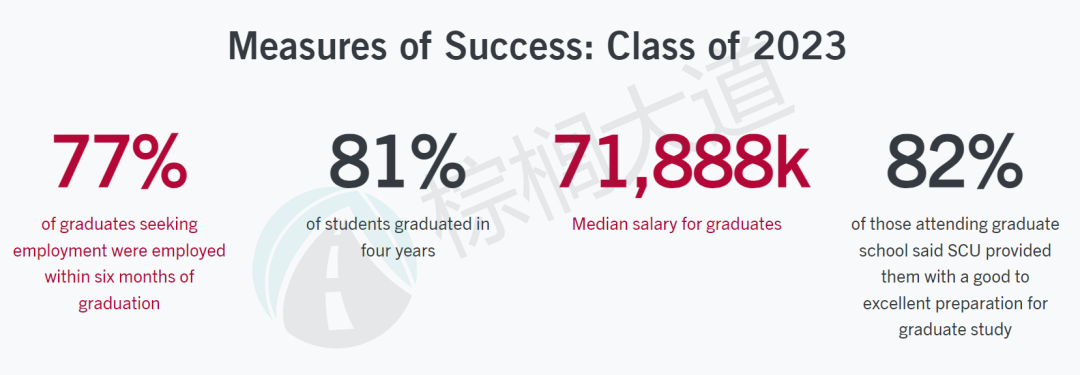Screen dimensions: 1080x375
Task: Click the 82% graduate school statistic
Action: 955,162
